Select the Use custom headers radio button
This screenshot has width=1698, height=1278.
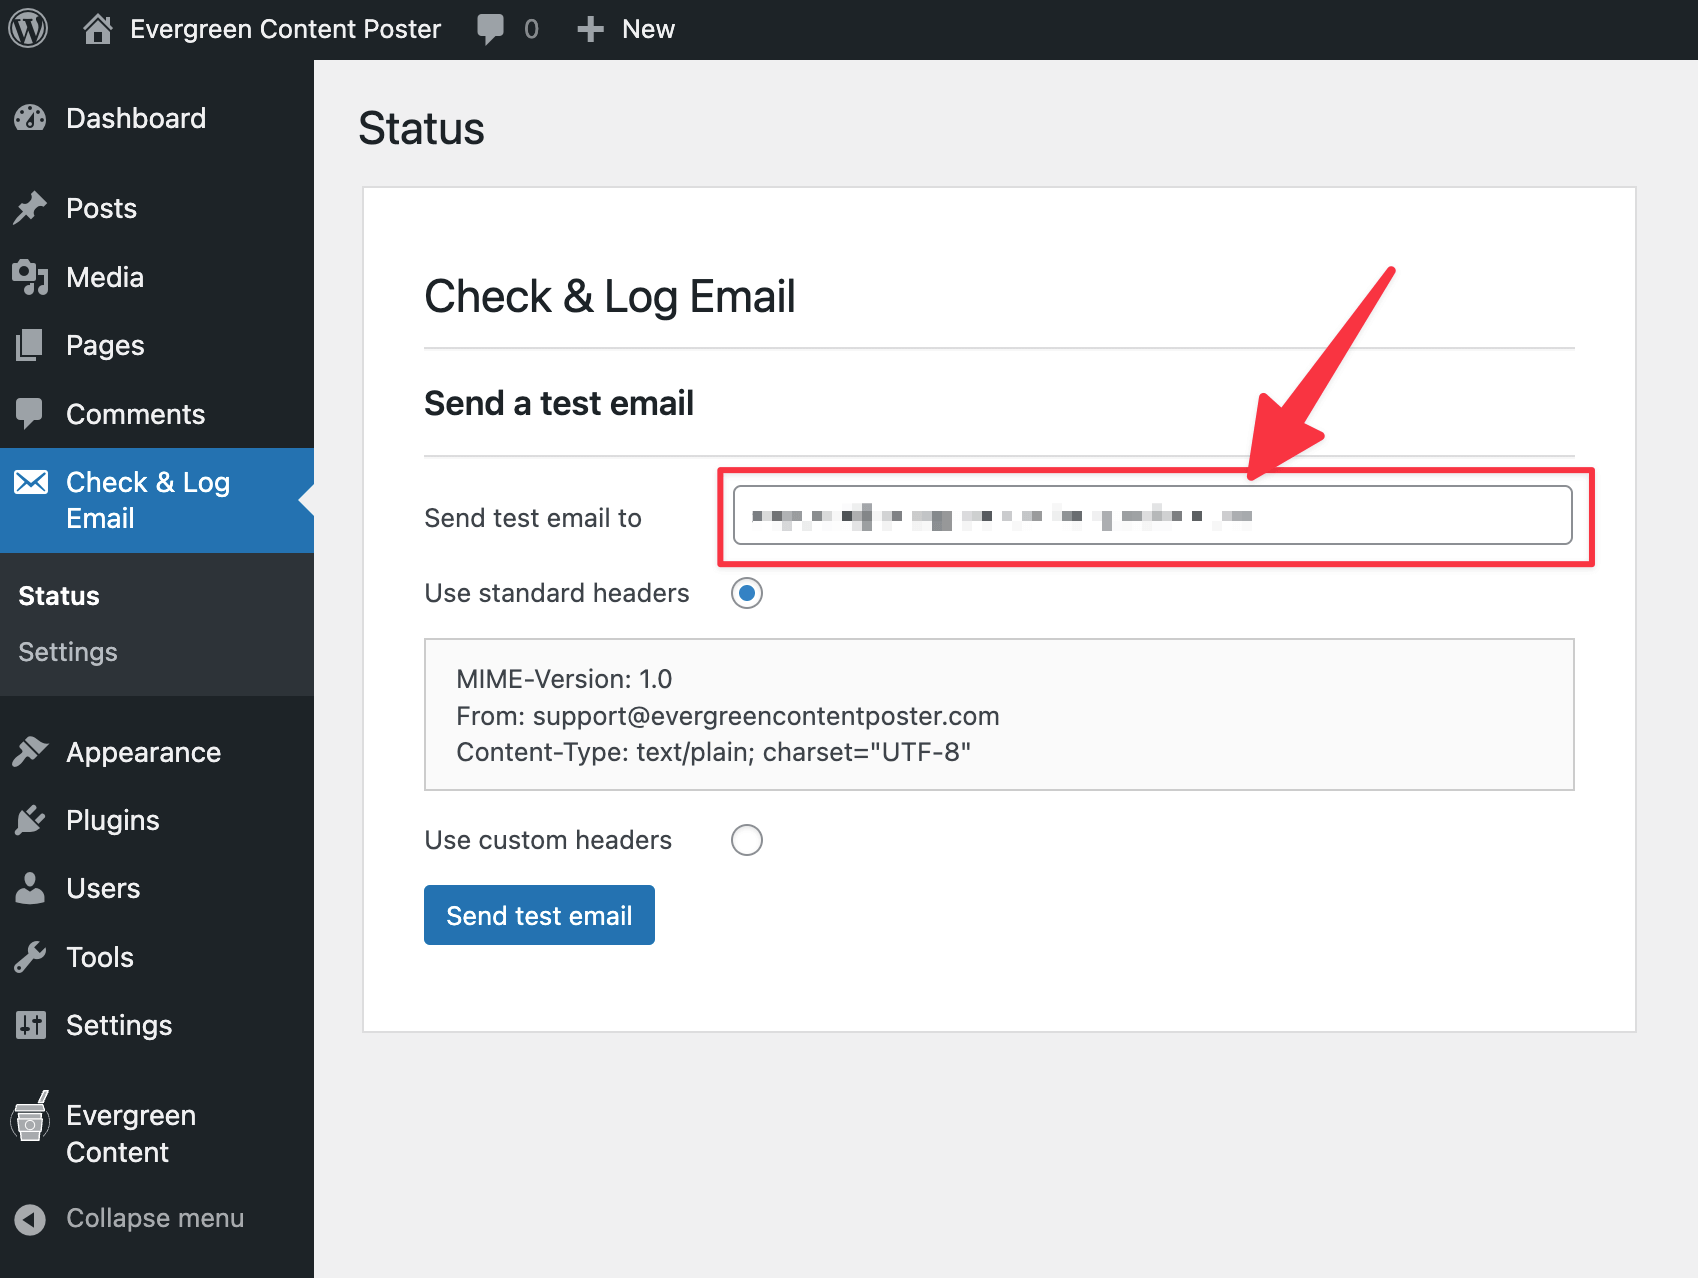click(747, 840)
